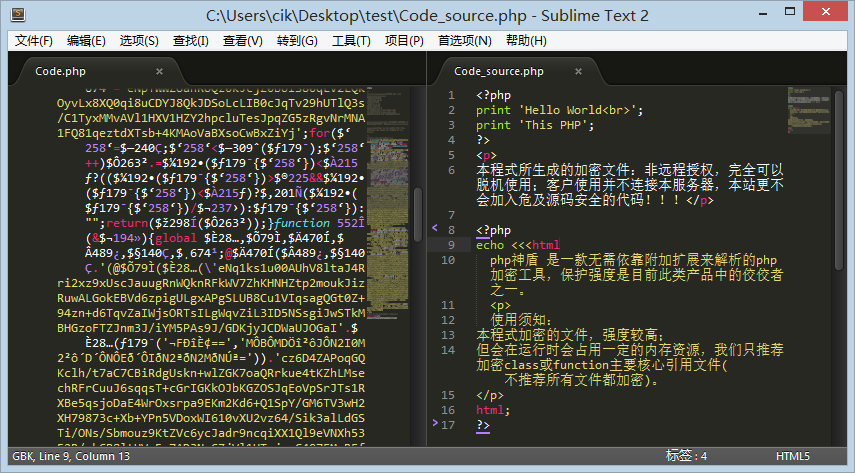Open the 选项(S) menu

coord(139,41)
